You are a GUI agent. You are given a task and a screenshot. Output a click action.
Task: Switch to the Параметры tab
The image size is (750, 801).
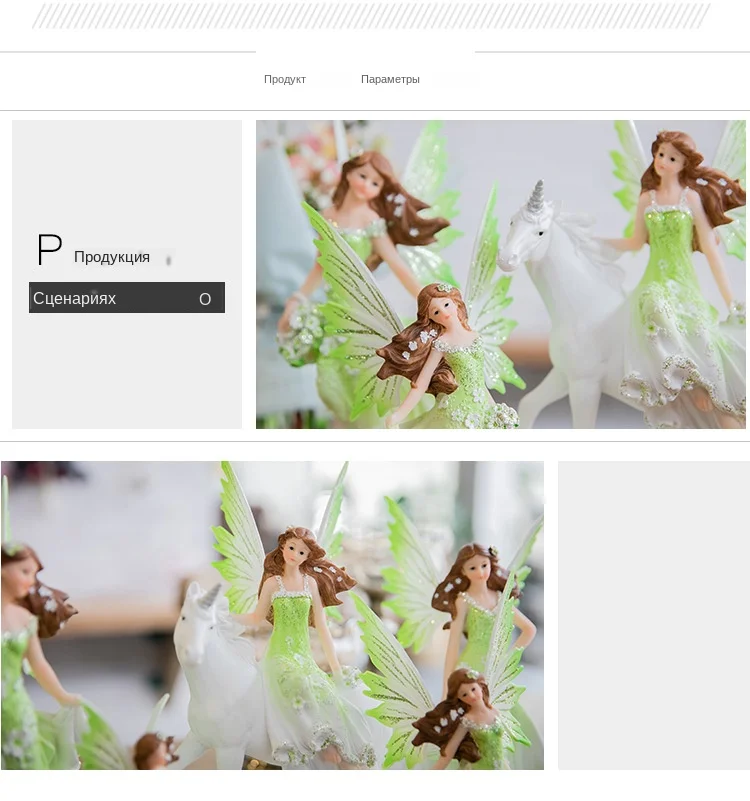390,79
